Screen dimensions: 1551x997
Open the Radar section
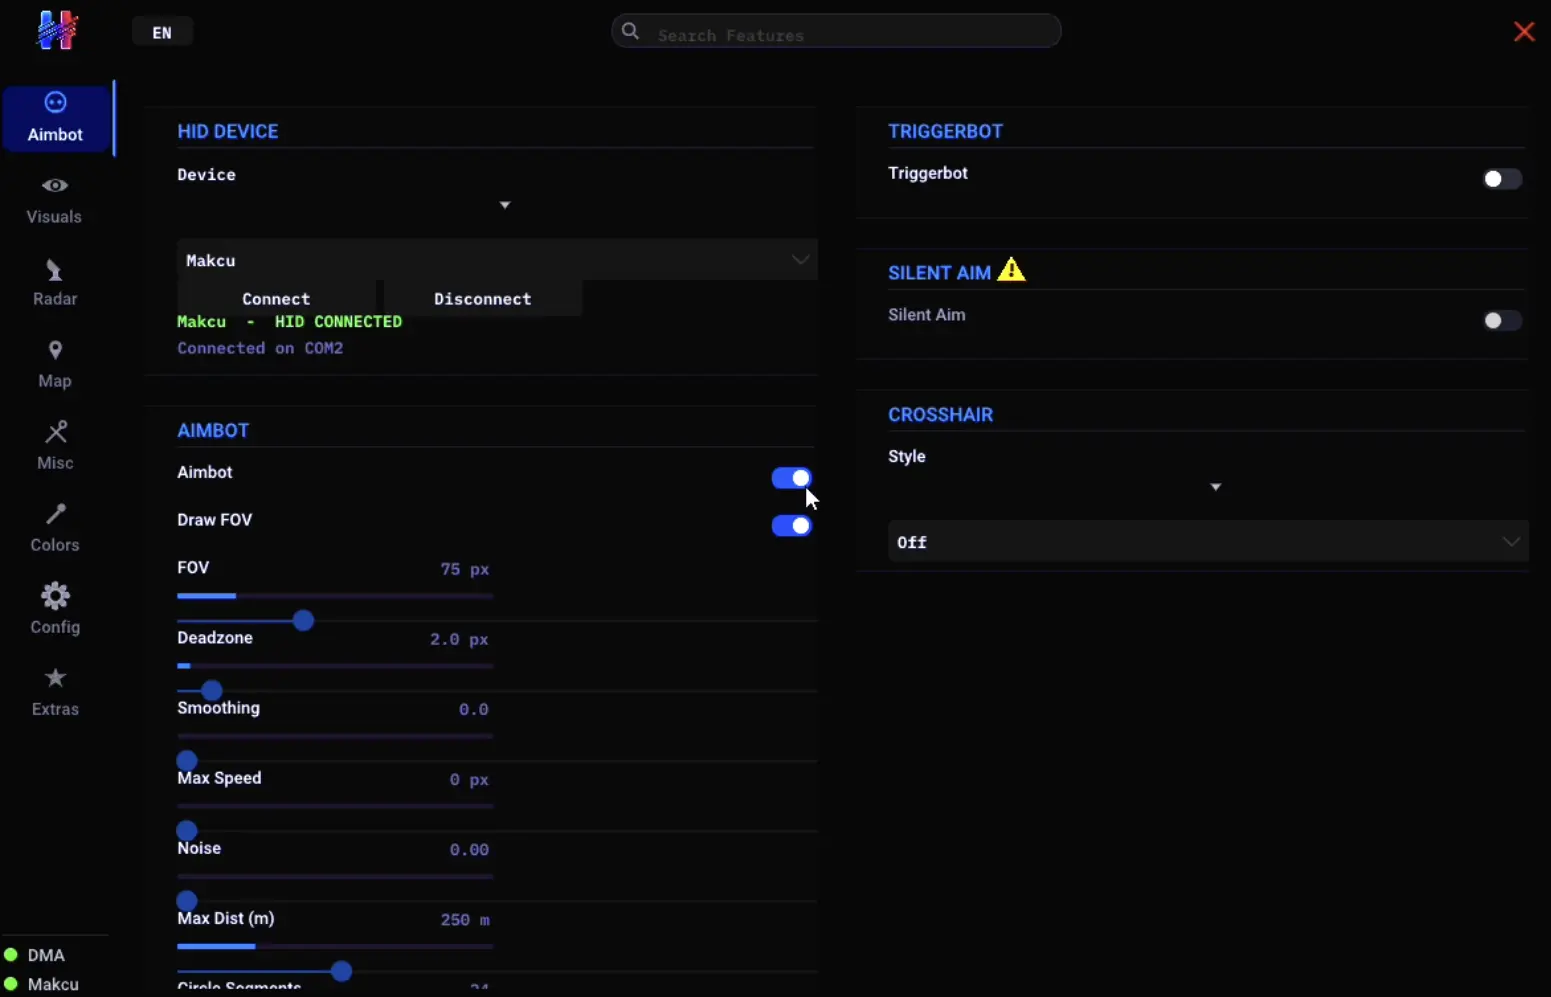coord(55,283)
